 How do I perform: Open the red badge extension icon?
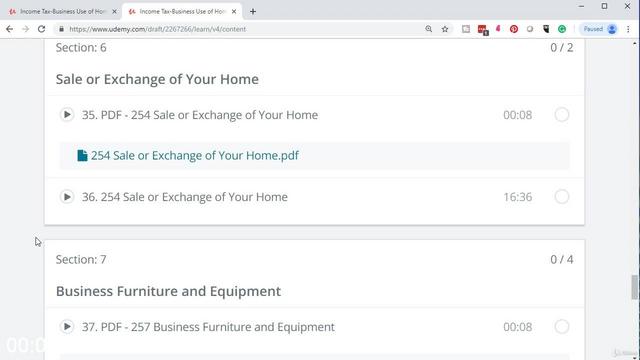click(x=482, y=29)
